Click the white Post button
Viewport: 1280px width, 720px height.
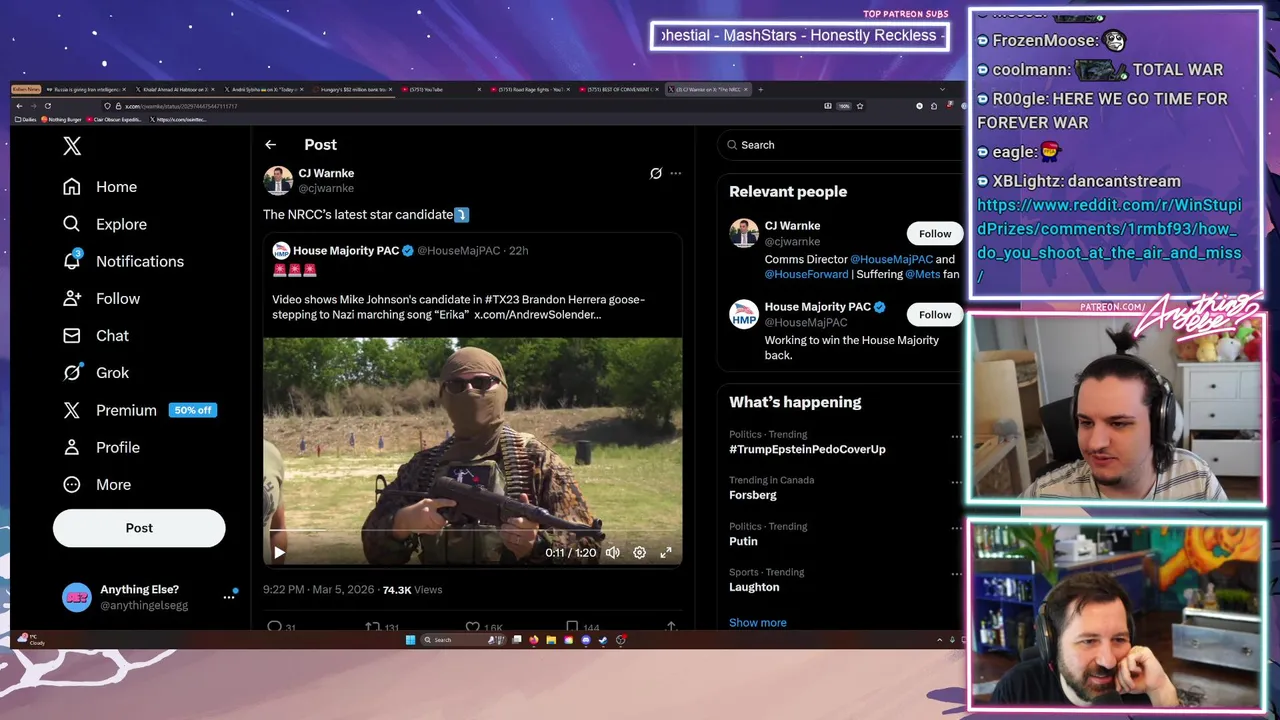(x=139, y=528)
